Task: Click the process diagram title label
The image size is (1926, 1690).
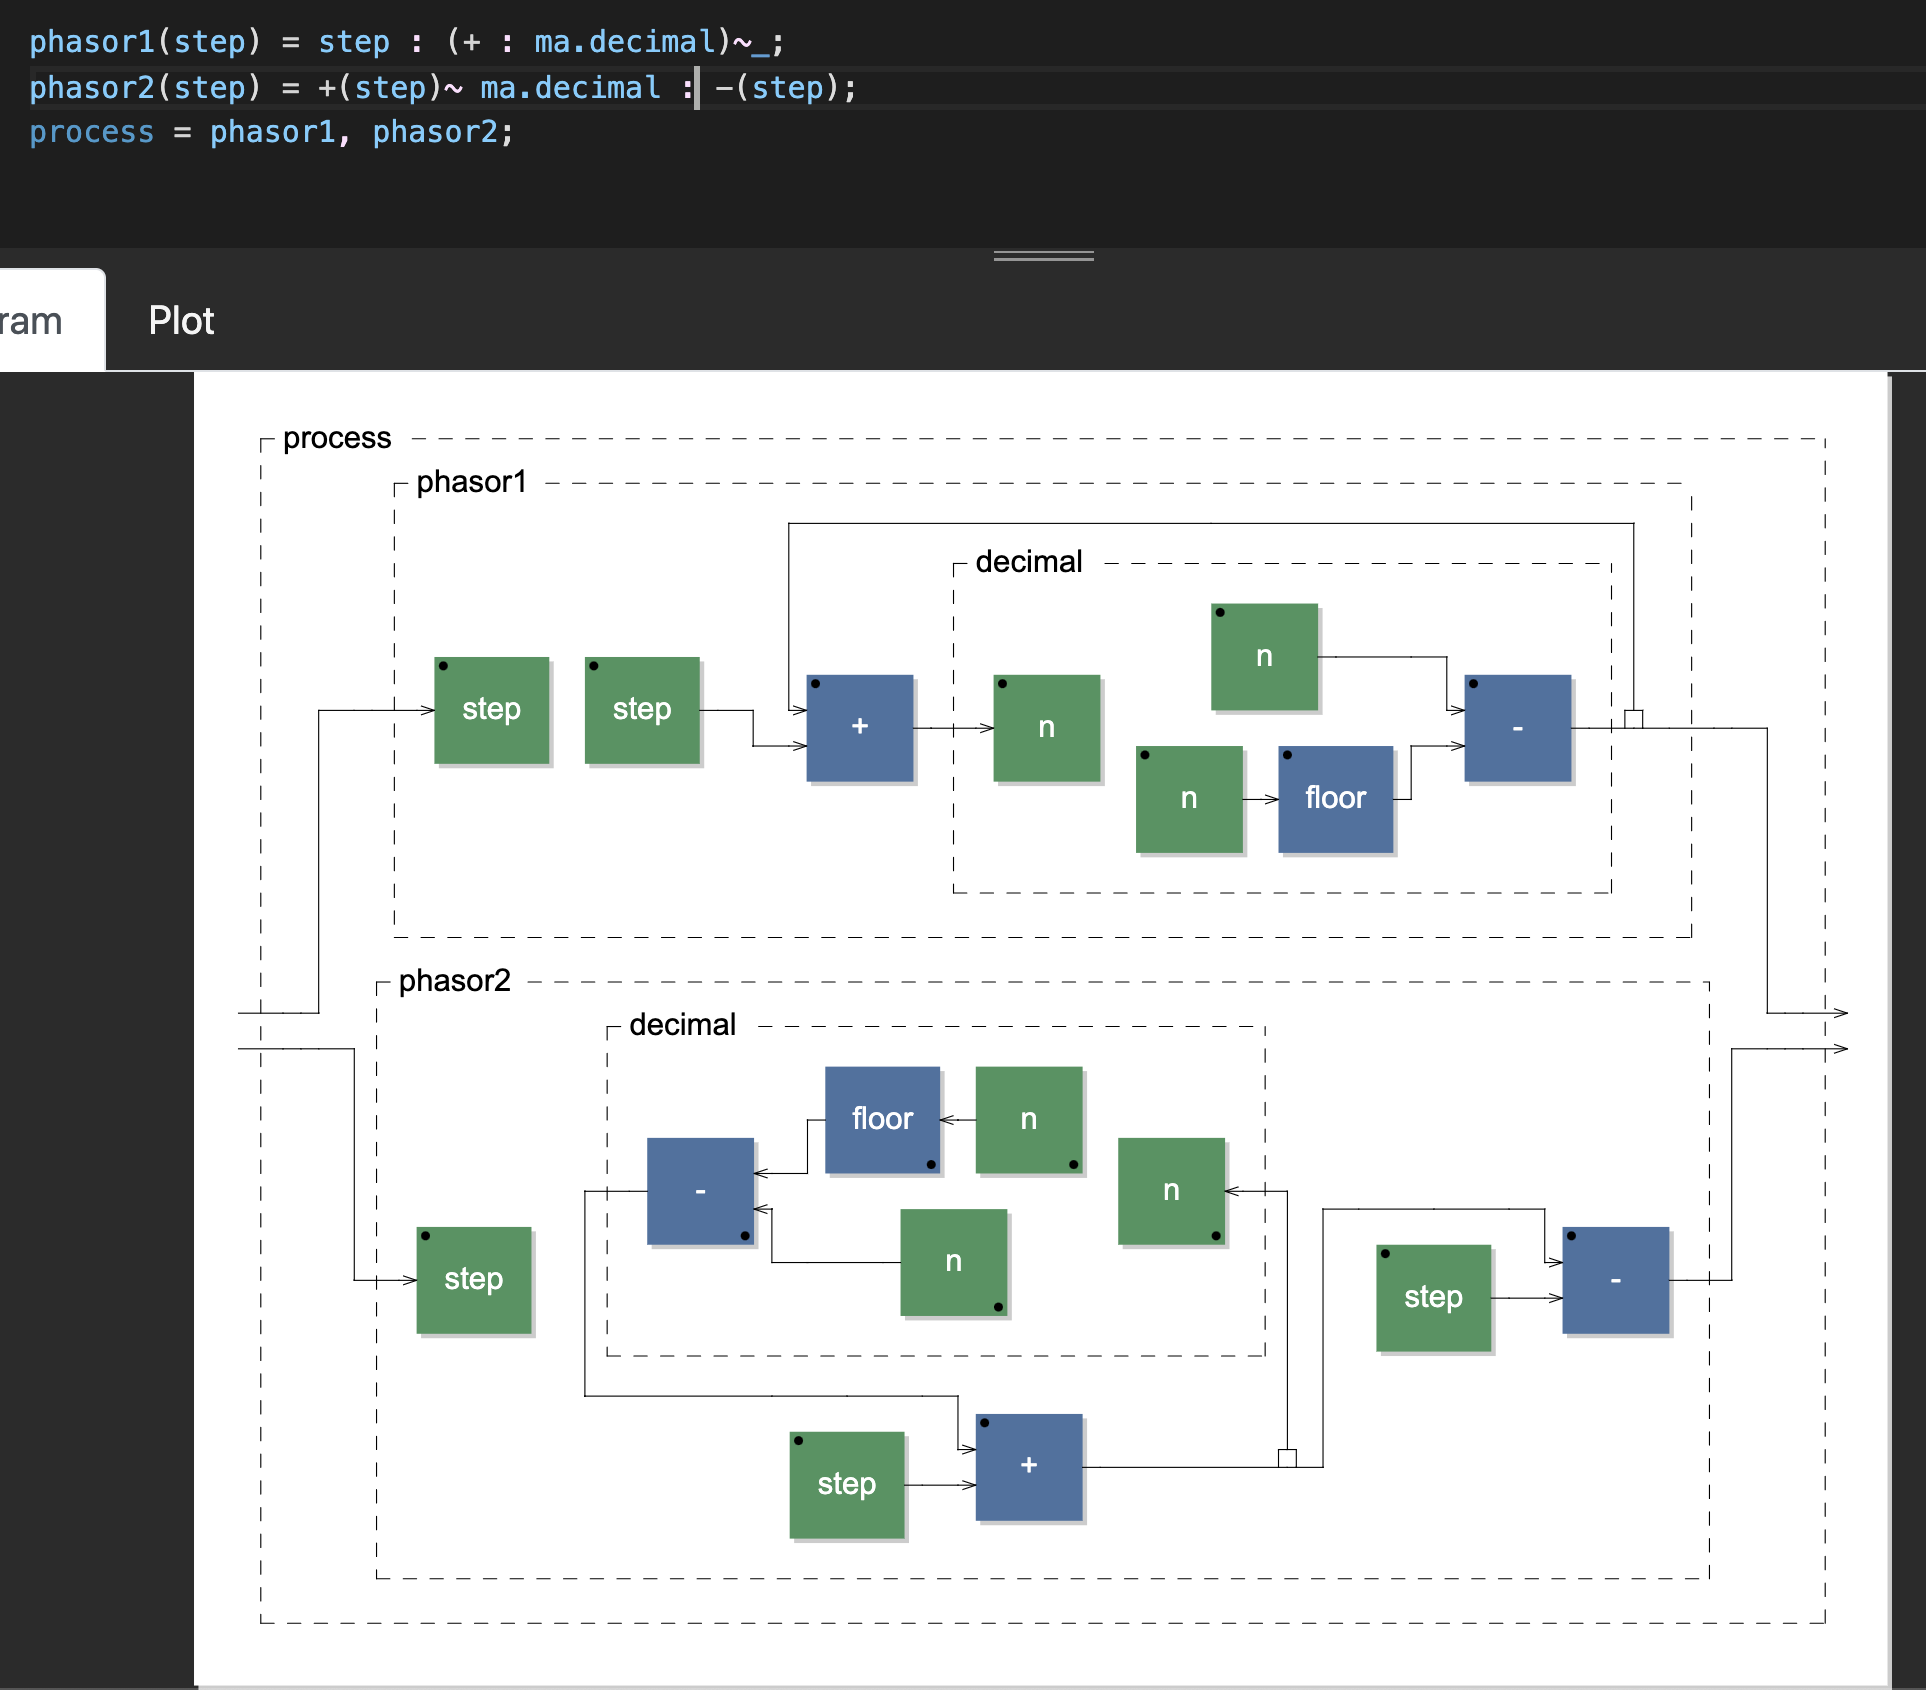Action: (337, 438)
